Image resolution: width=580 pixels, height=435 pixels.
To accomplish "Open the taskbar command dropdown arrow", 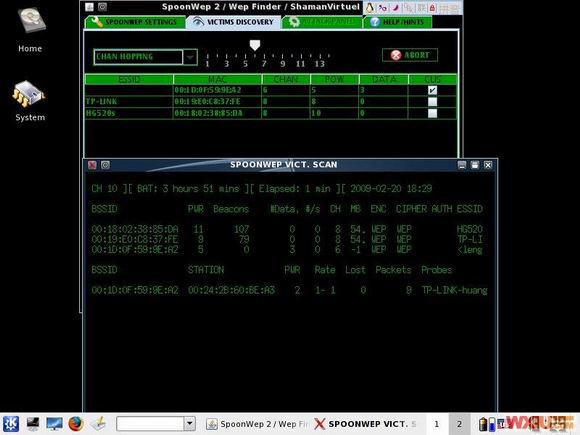I will coord(189,424).
